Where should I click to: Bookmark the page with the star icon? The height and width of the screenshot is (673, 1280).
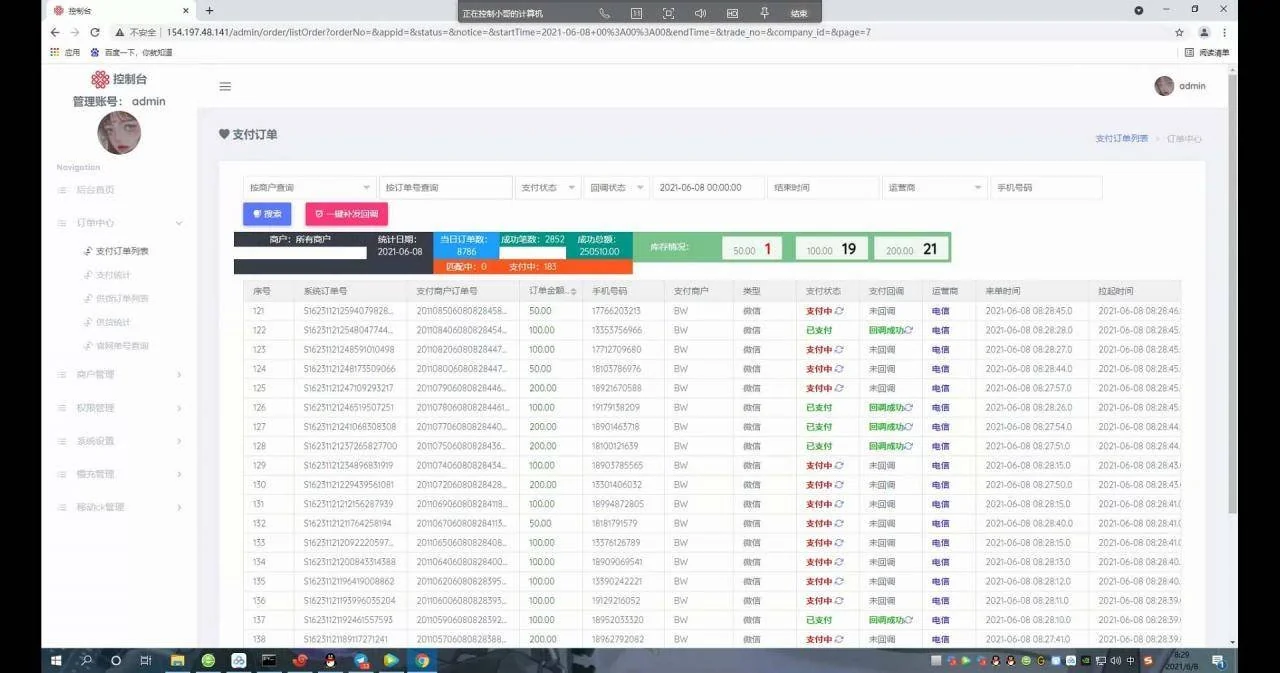[x=1180, y=32]
